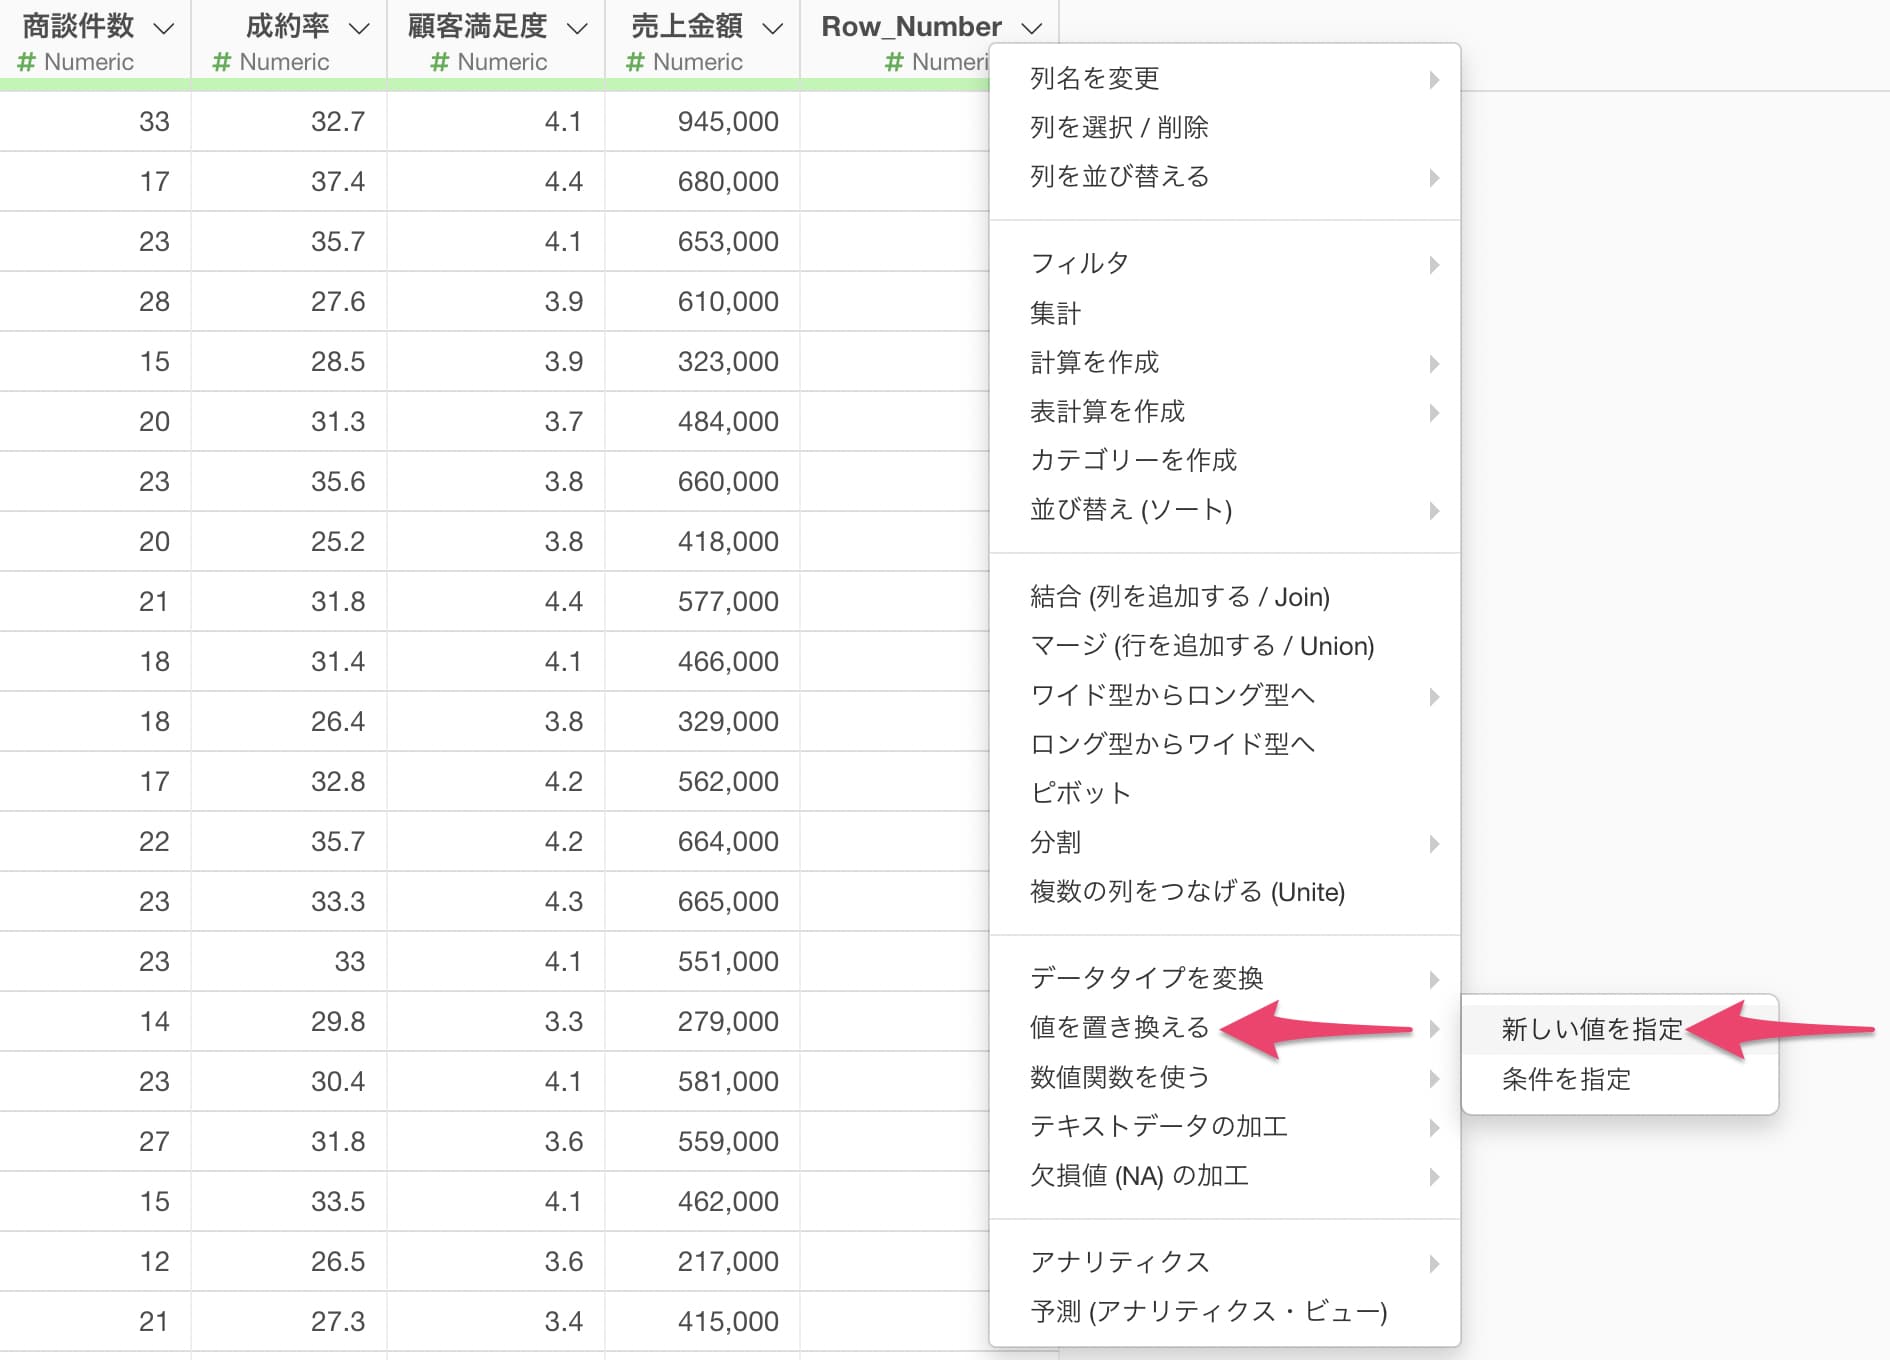Image resolution: width=1890 pixels, height=1360 pixels.
Task: Choose 結合 (列を追加する / Join)
Action: pos(1225,597)
